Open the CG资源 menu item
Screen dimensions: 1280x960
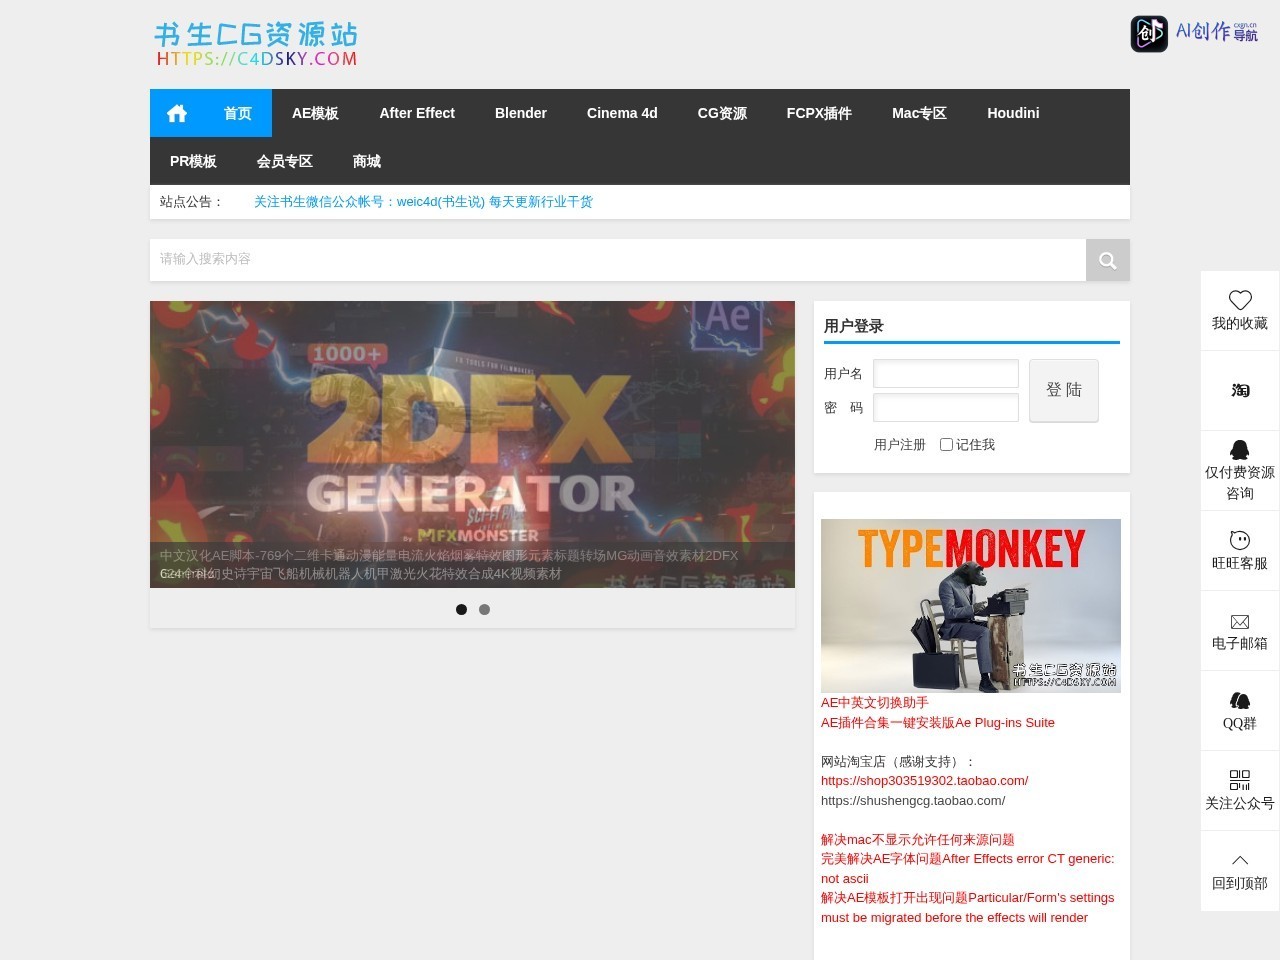[x=722, y=113]
